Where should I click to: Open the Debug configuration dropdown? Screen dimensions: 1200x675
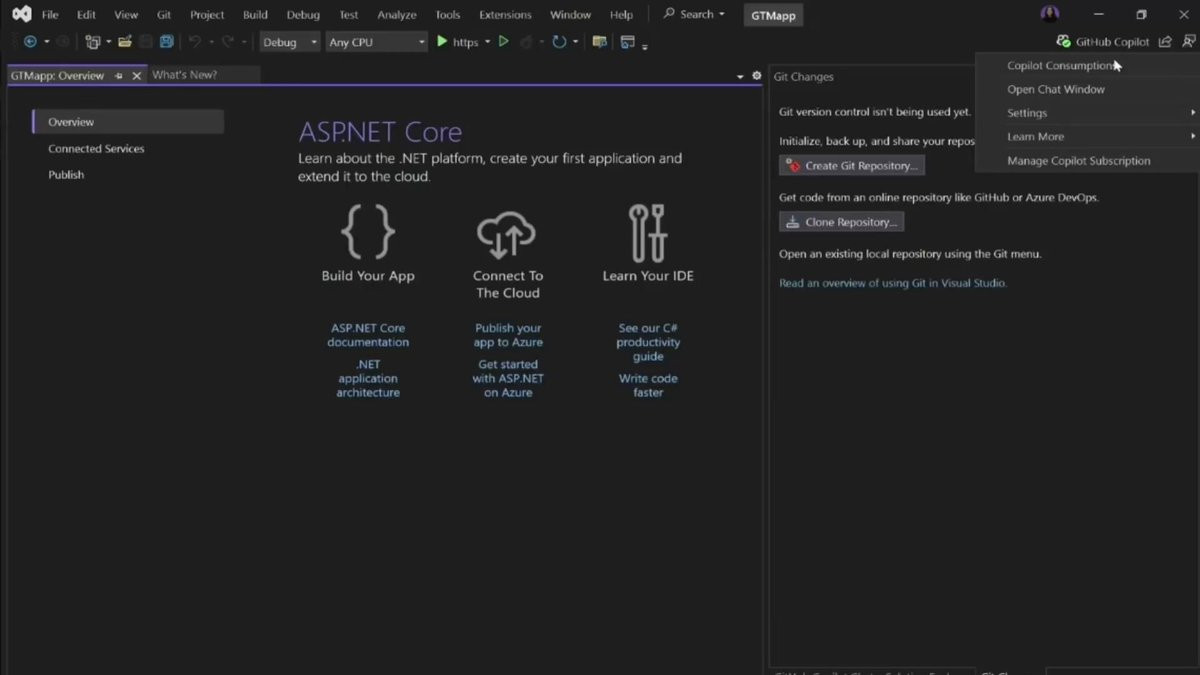(x=290, y=42)
